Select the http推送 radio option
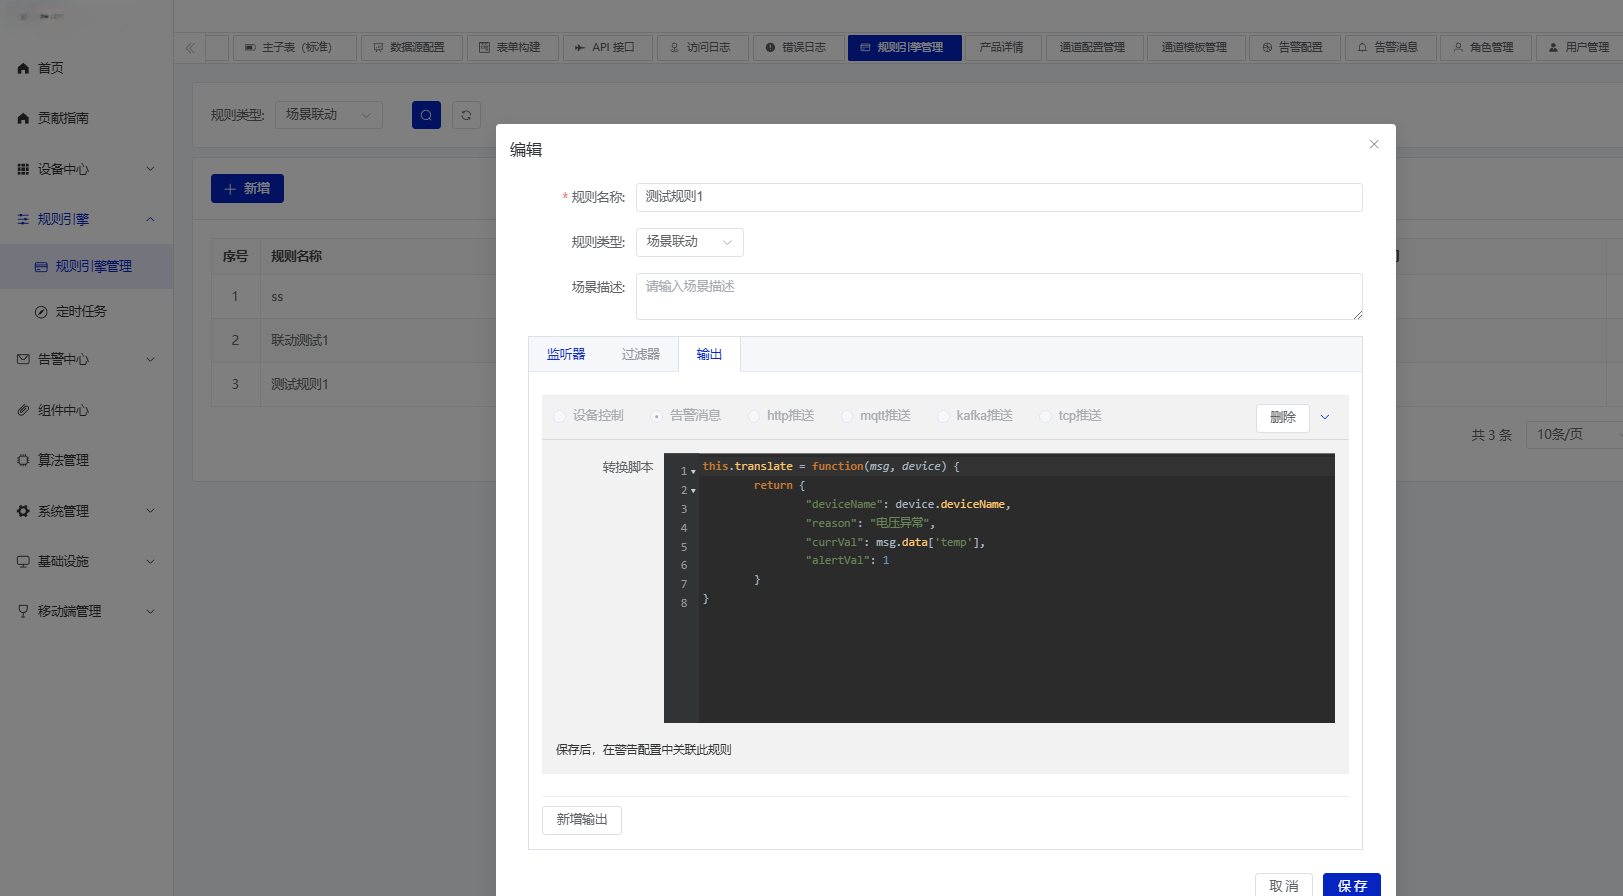 [782, 416]
